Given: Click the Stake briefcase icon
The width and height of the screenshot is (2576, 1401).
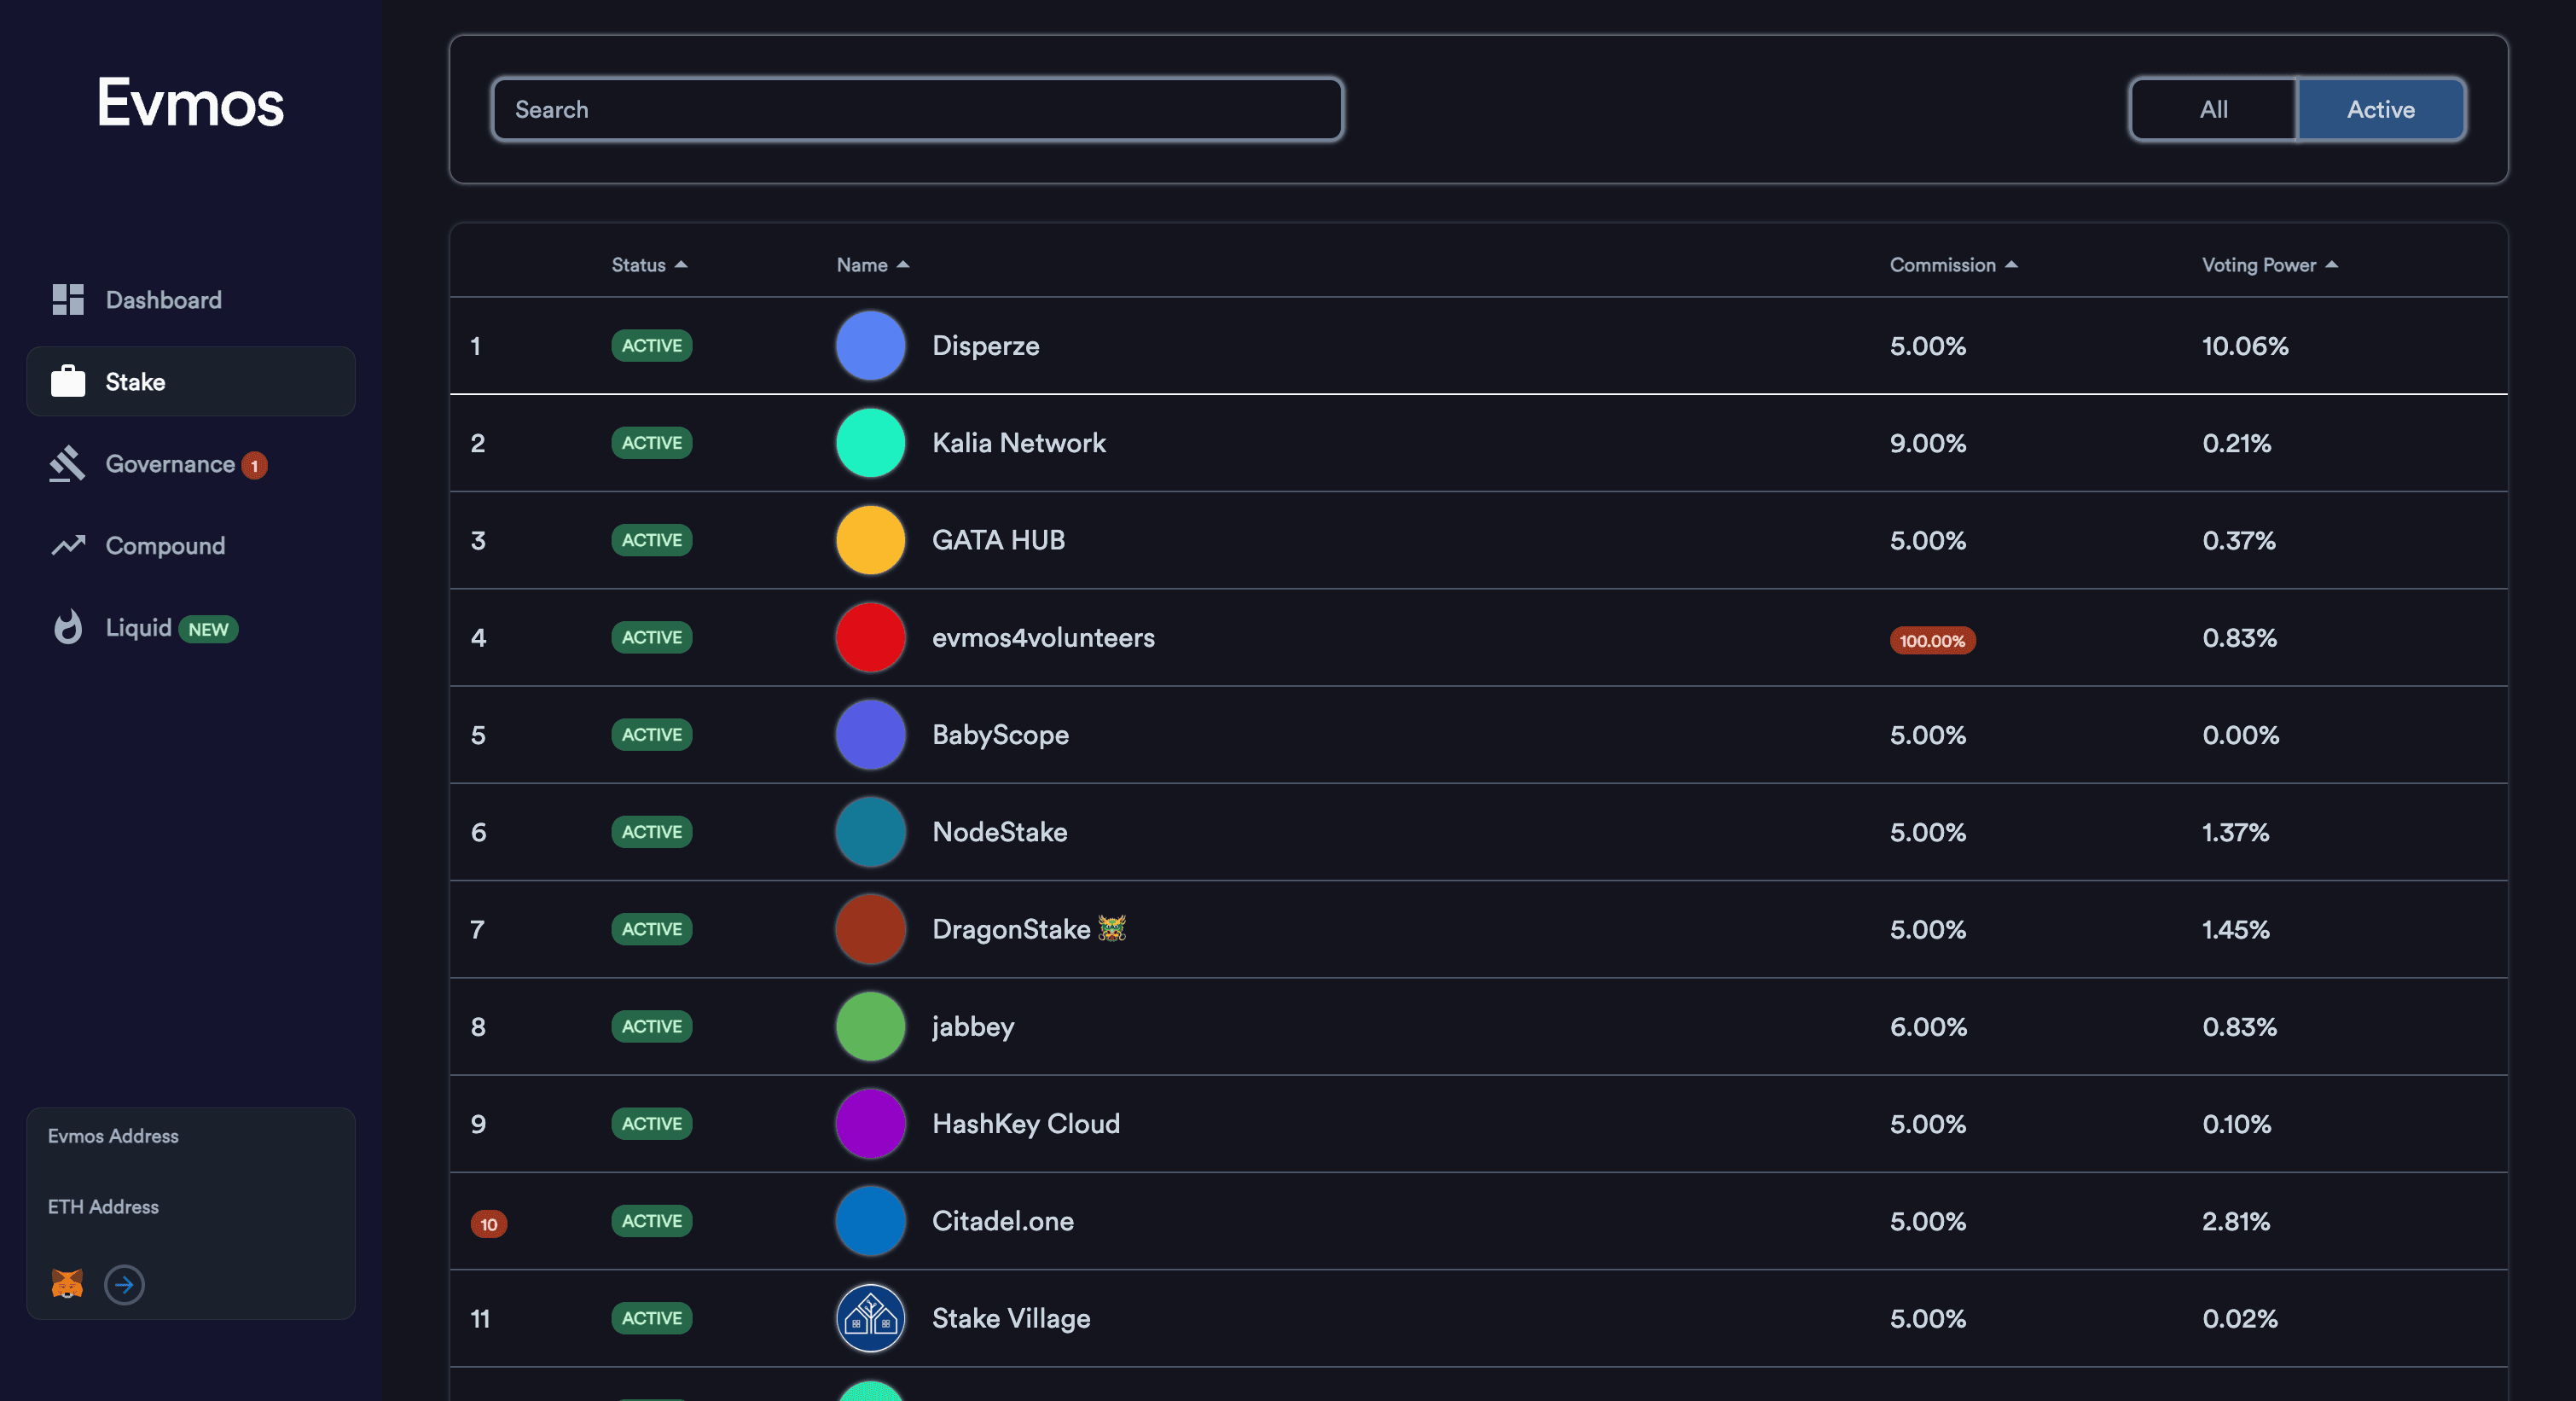Looking at the screenshot, I should 67,381.
